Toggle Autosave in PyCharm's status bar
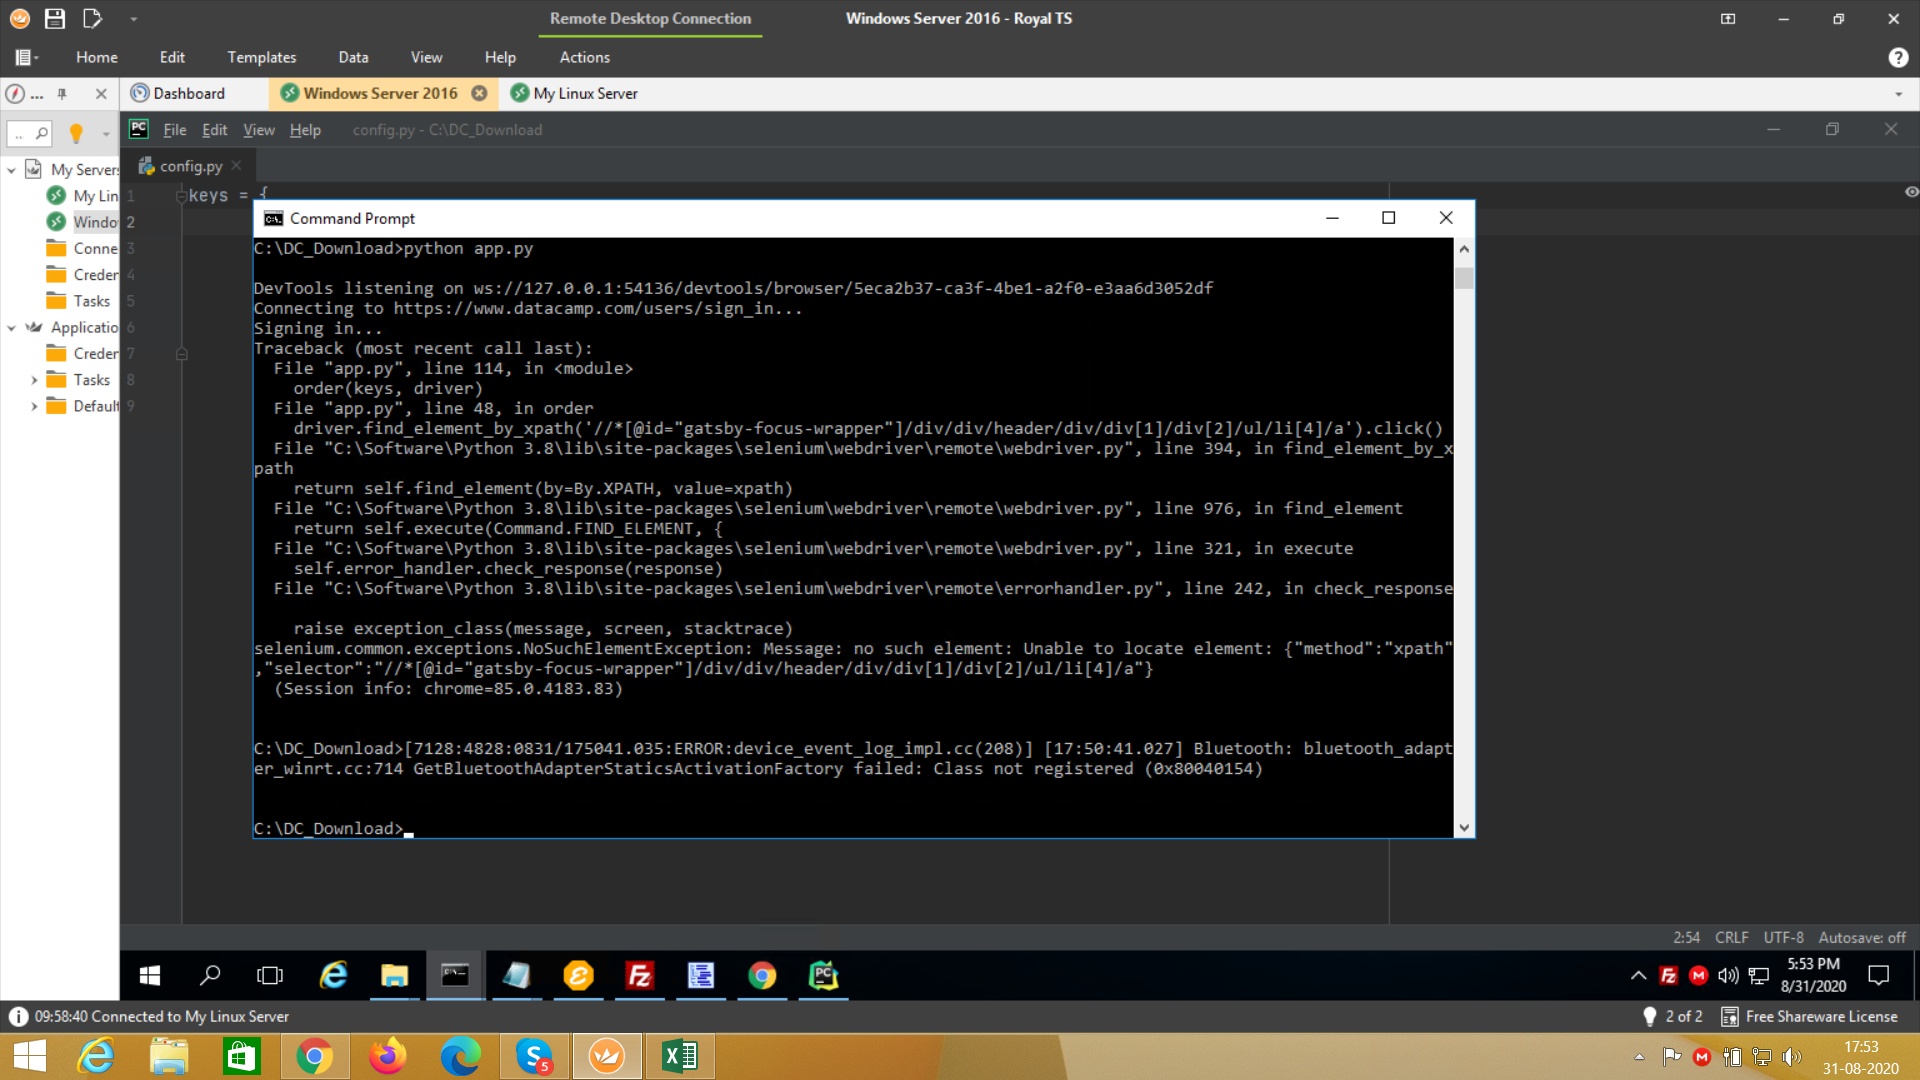 pos(1862,937)
